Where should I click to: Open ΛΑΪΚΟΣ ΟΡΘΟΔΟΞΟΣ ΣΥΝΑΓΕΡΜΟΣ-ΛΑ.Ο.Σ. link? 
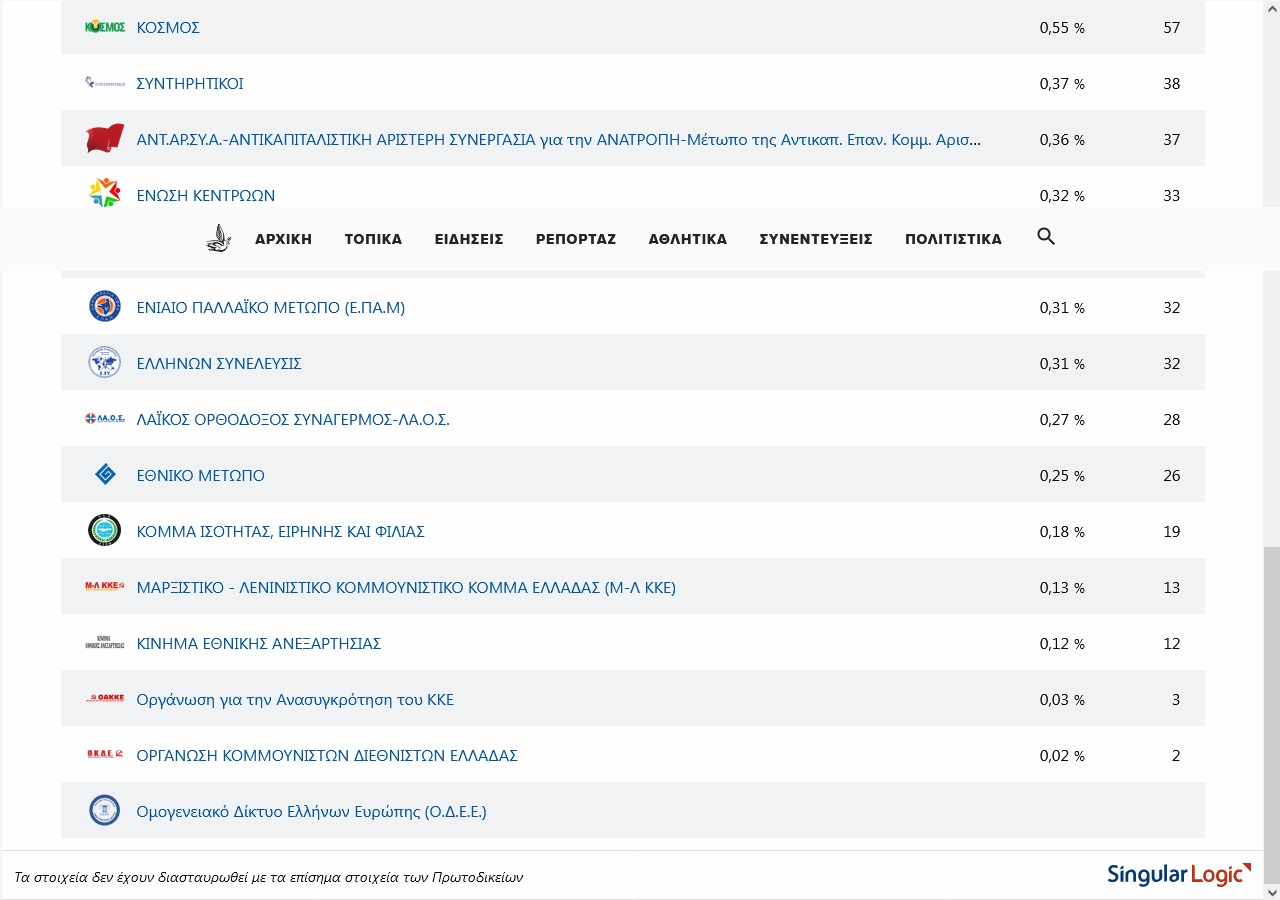293,420
